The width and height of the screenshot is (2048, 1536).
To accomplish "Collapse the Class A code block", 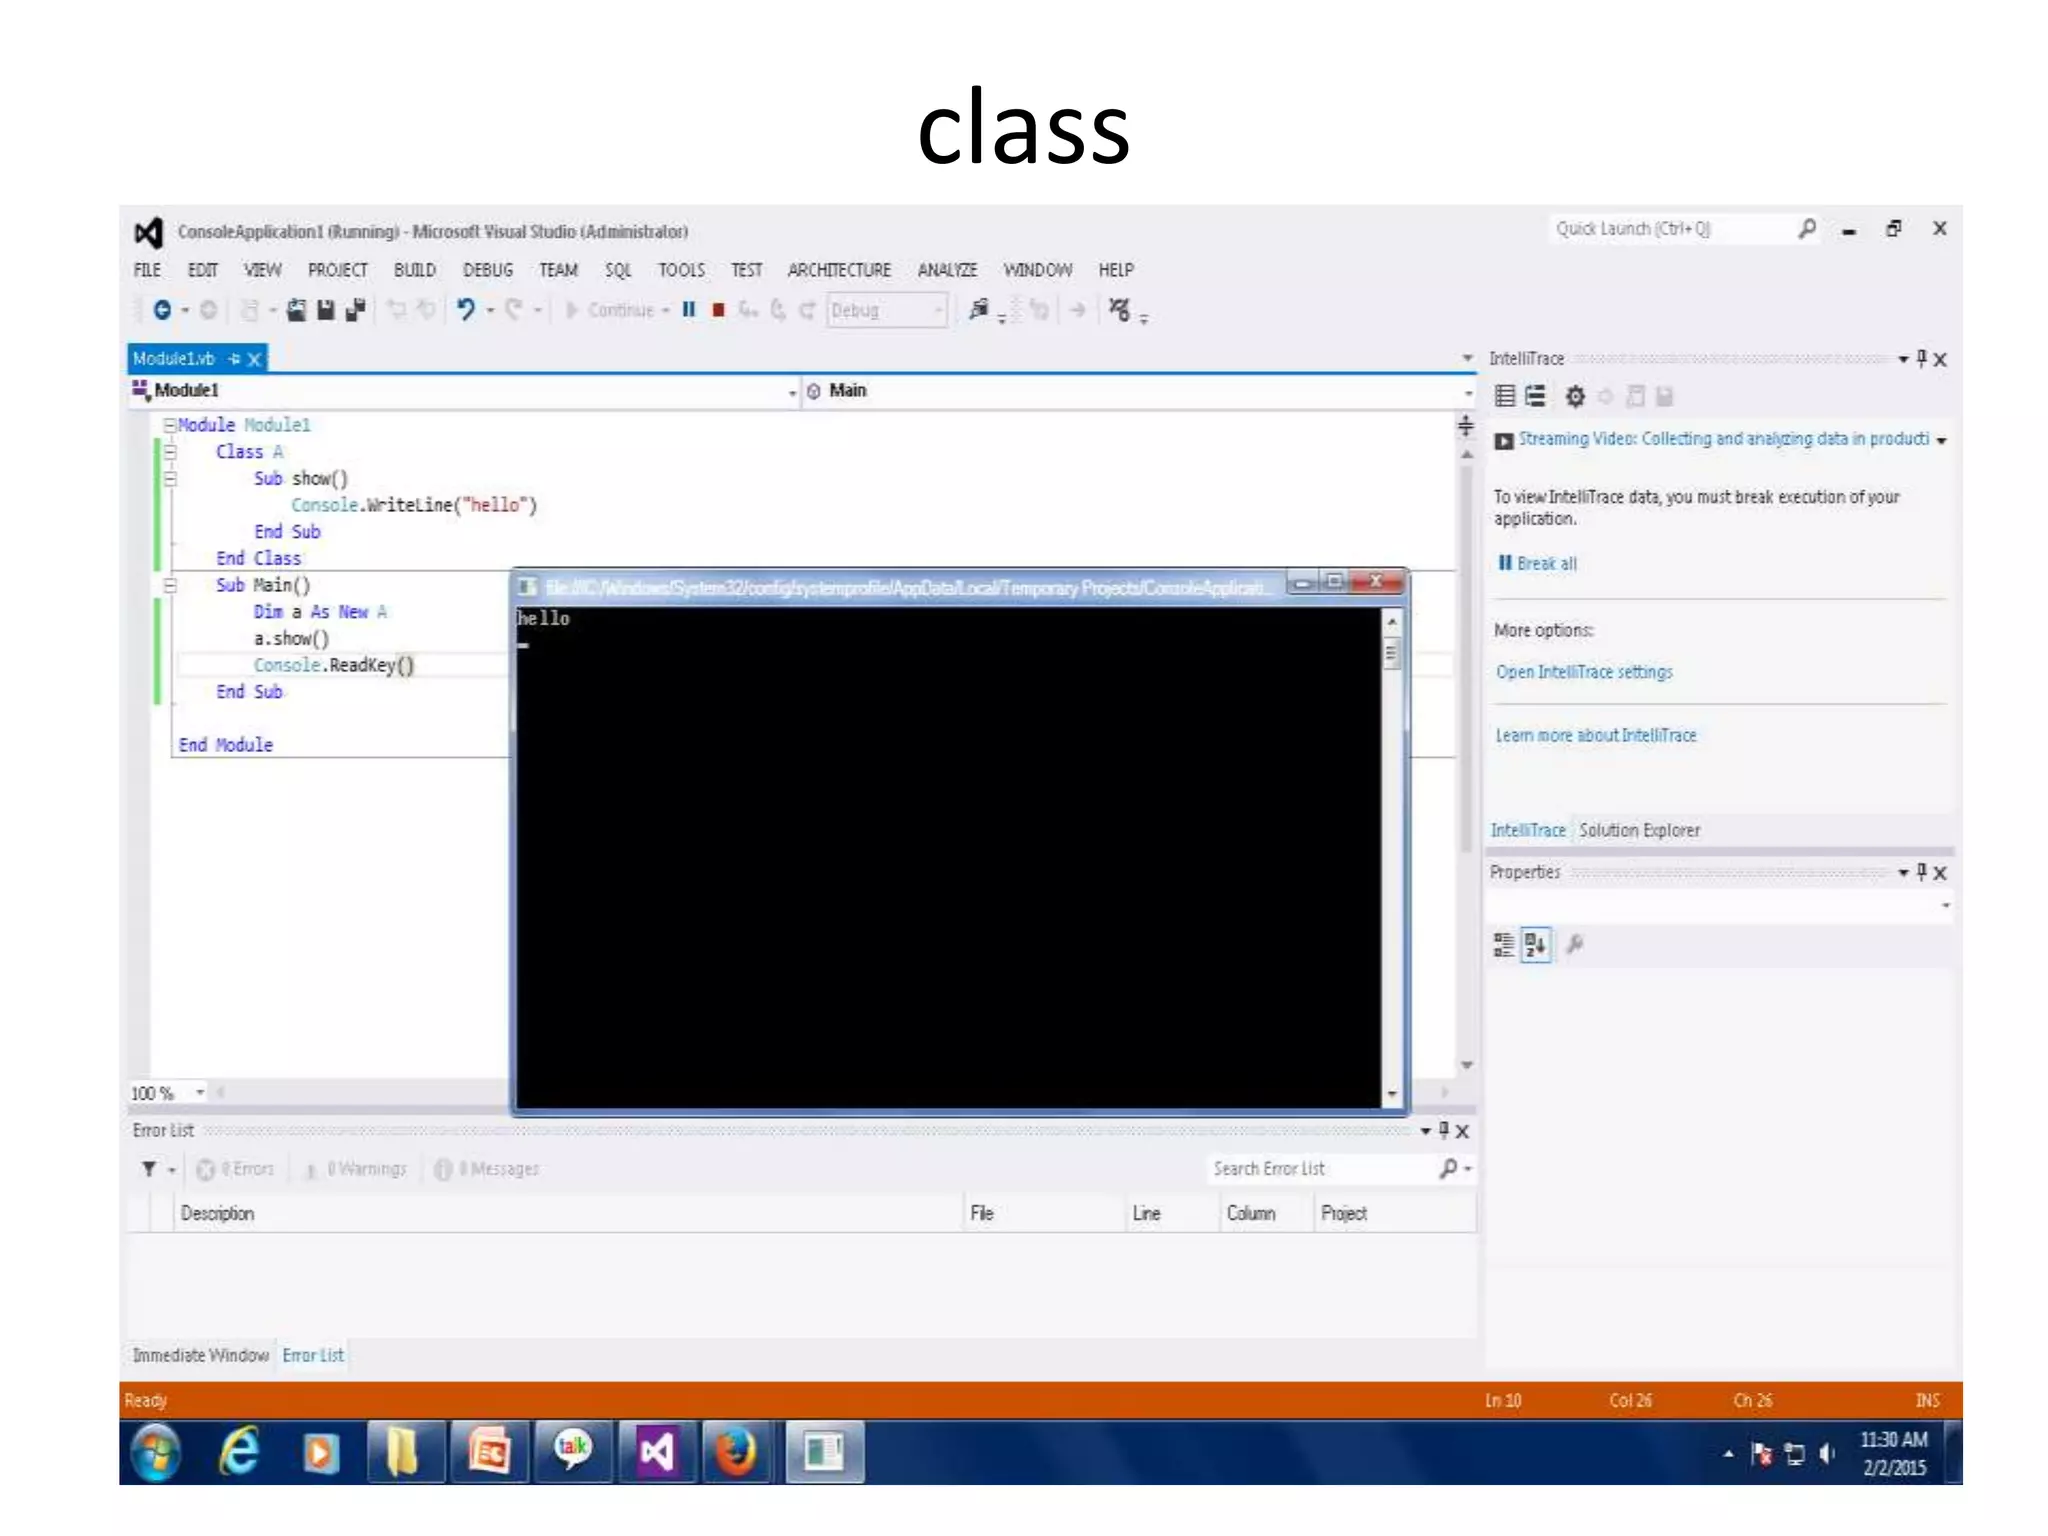I will [x=170, y=452].
